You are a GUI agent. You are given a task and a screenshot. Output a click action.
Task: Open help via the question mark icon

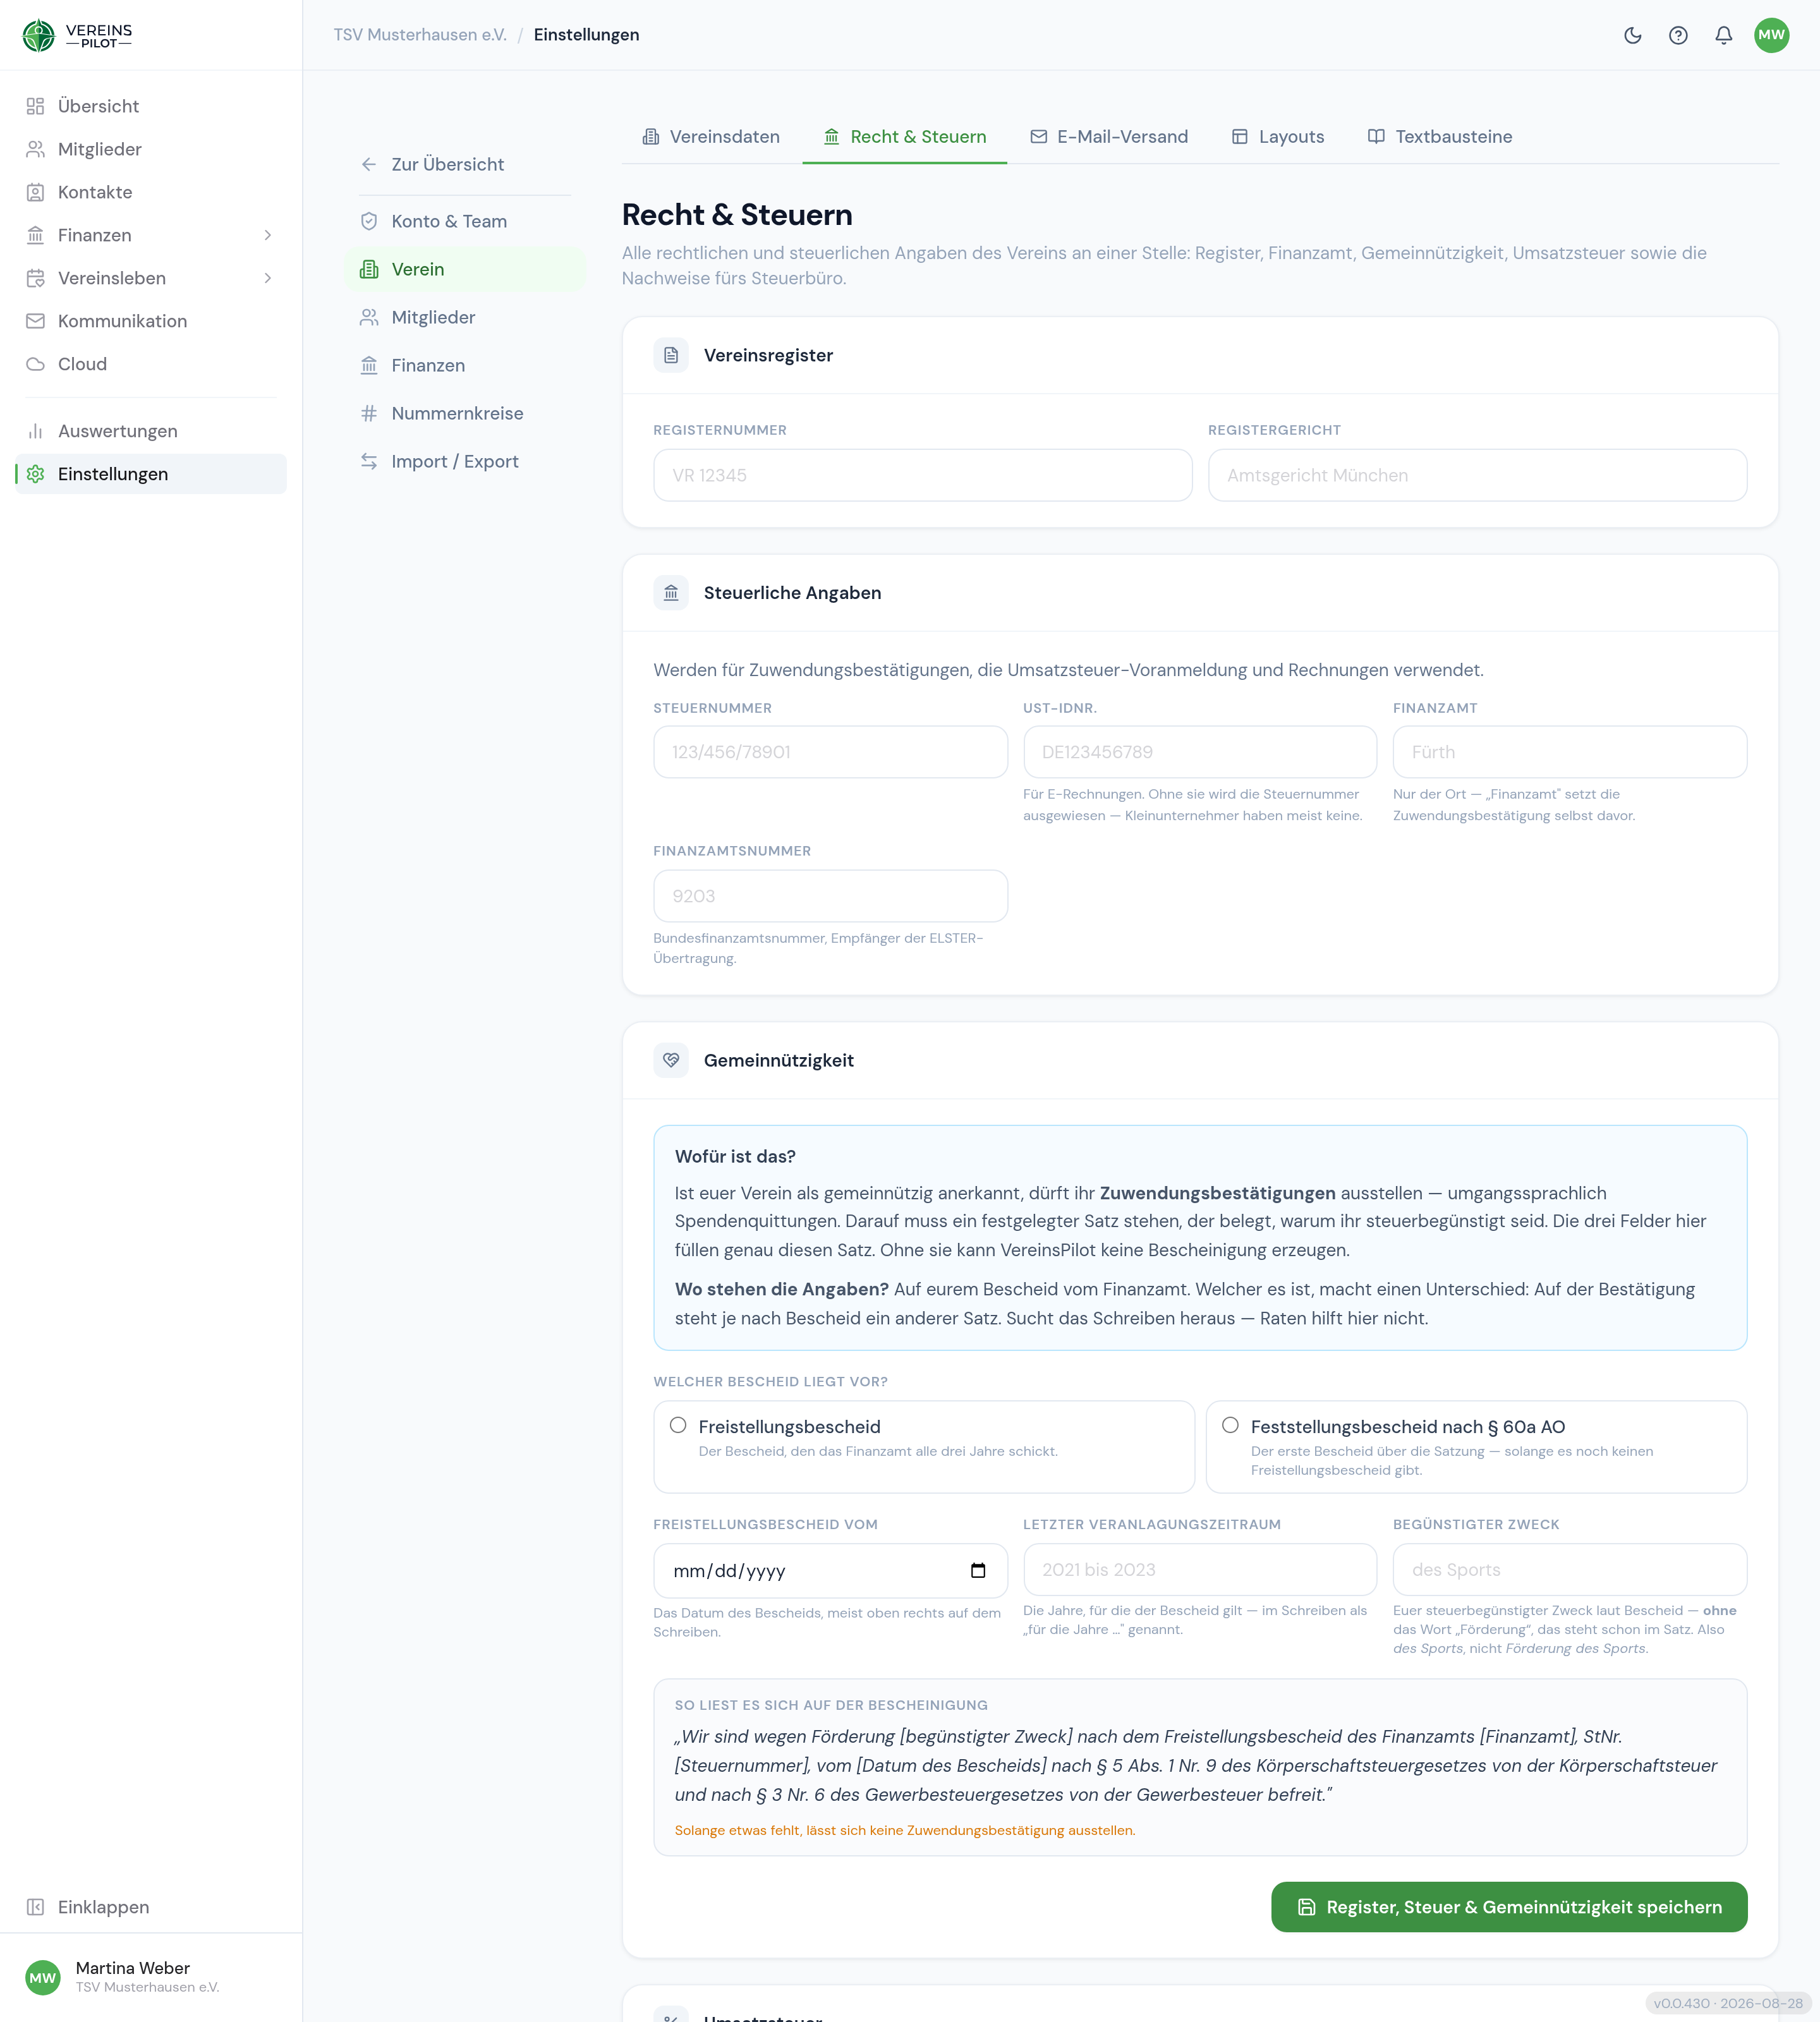point(1678,35)
